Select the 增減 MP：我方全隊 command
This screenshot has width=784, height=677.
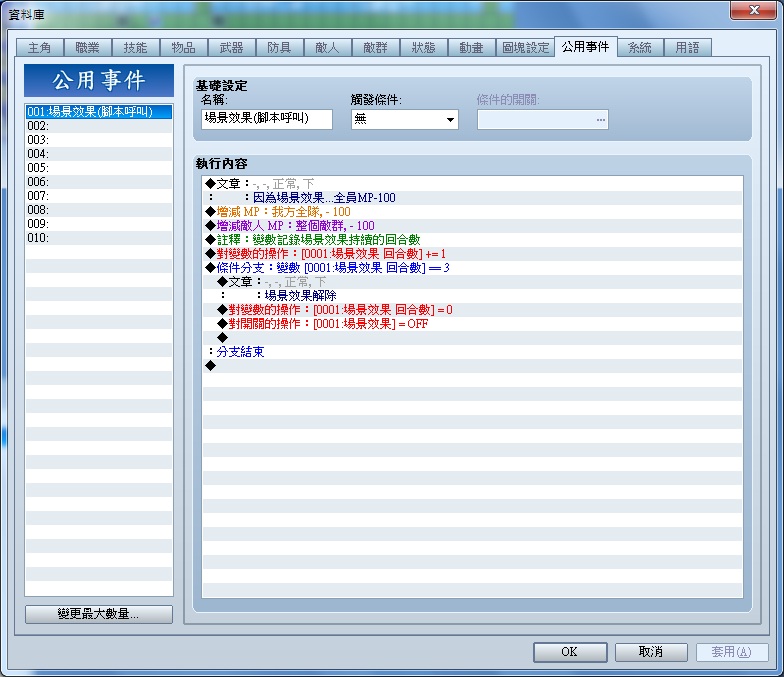coord(472,212)
